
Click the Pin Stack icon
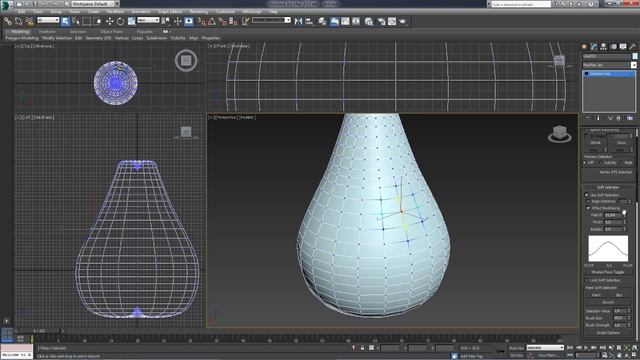click(587, 118)
